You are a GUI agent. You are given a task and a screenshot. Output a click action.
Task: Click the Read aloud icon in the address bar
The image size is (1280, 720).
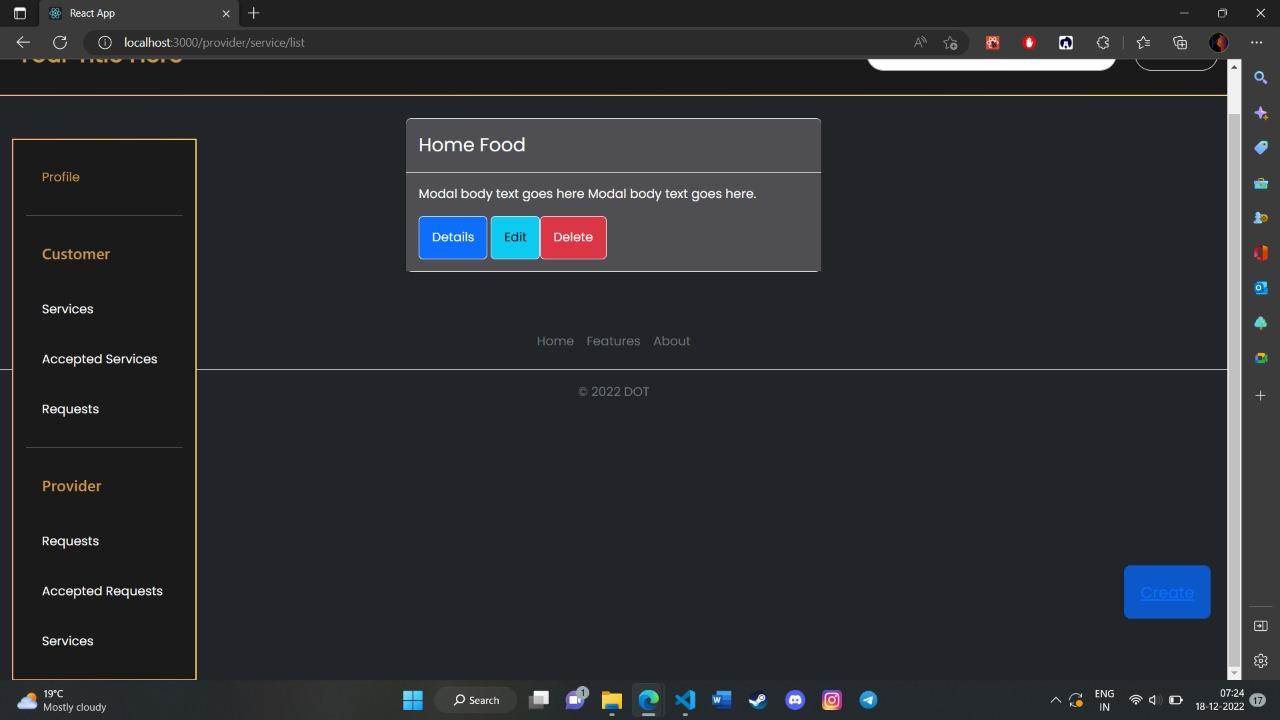point(920,42)
